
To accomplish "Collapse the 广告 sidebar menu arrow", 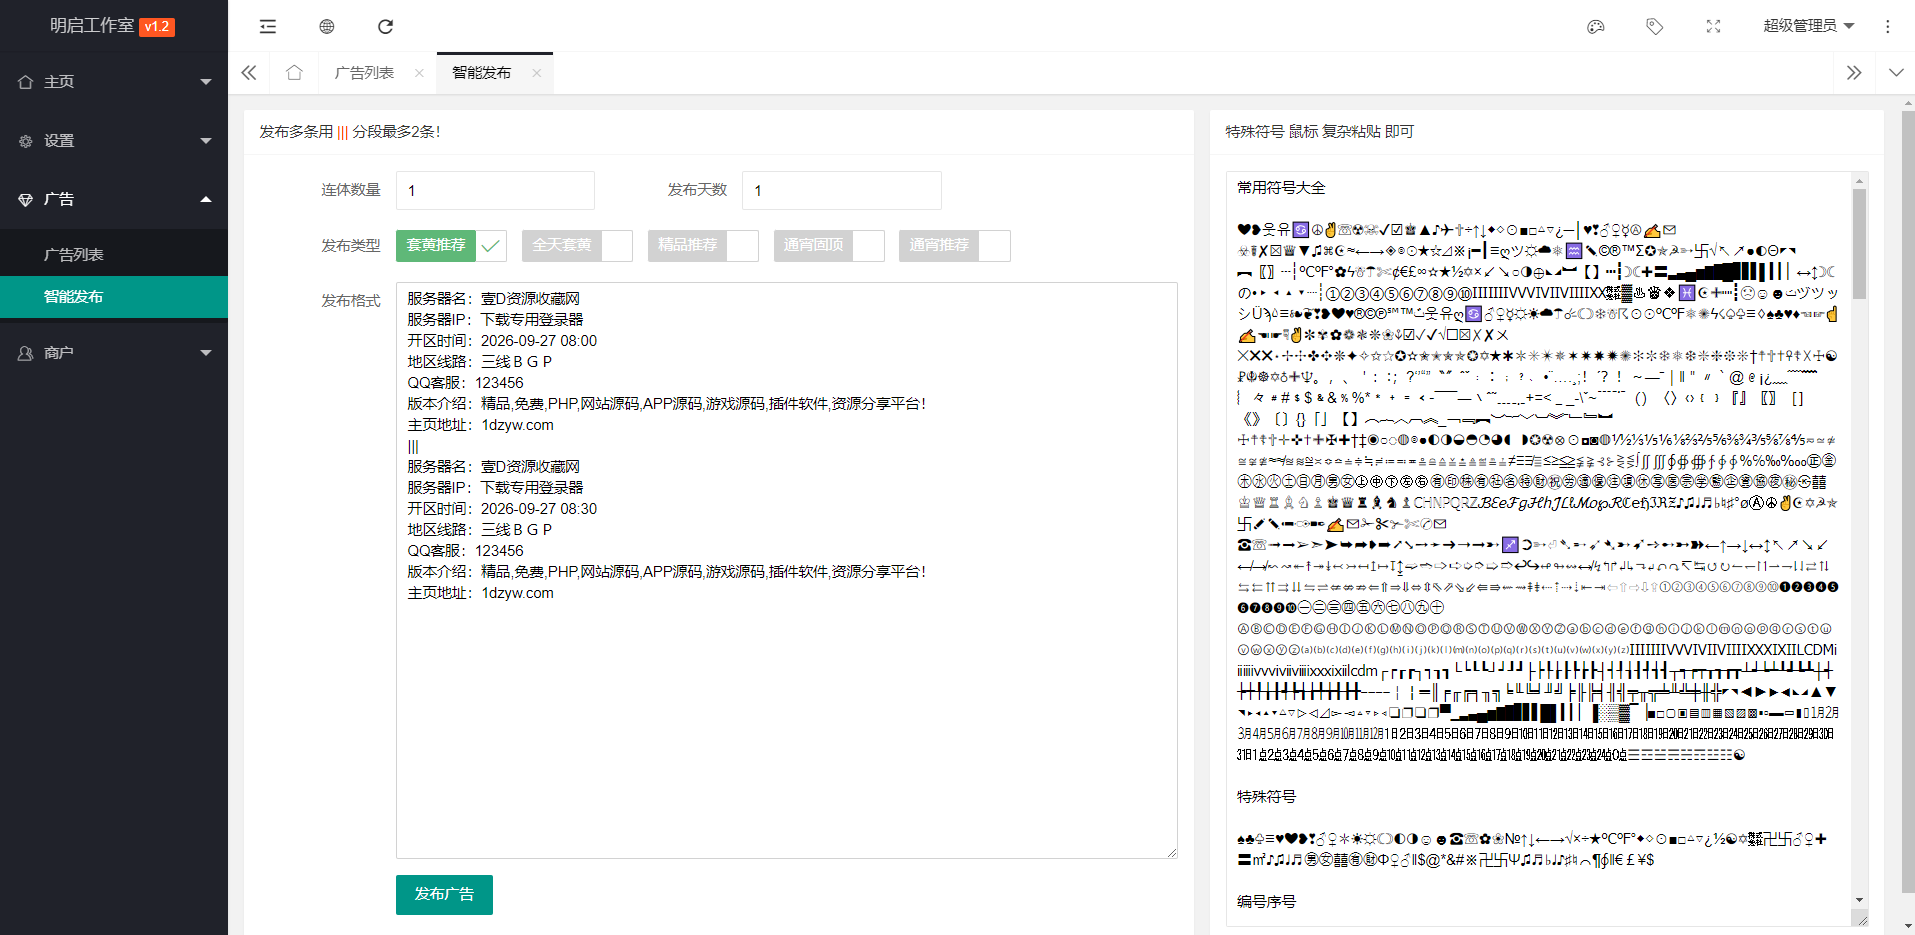I will click(206, 199).
